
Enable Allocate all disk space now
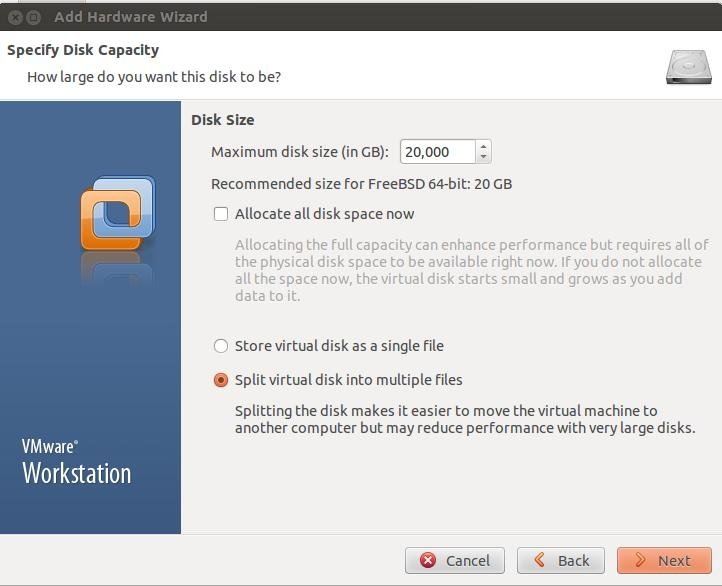(221, 214)
